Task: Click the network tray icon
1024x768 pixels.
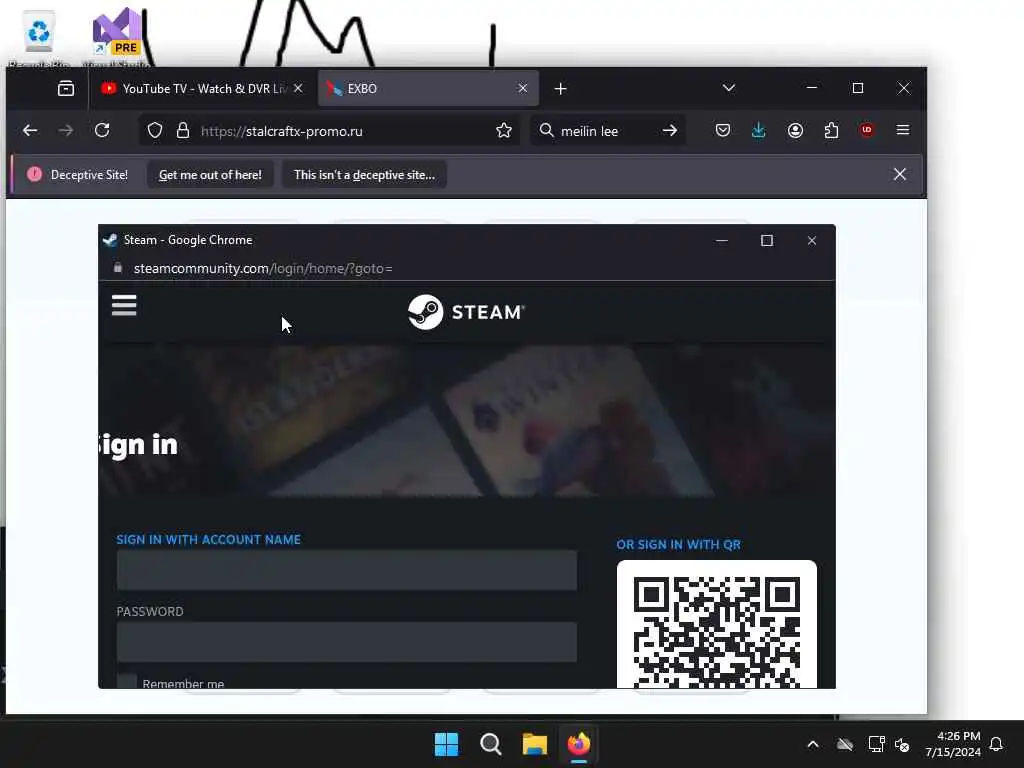Action: coord(876,744)
